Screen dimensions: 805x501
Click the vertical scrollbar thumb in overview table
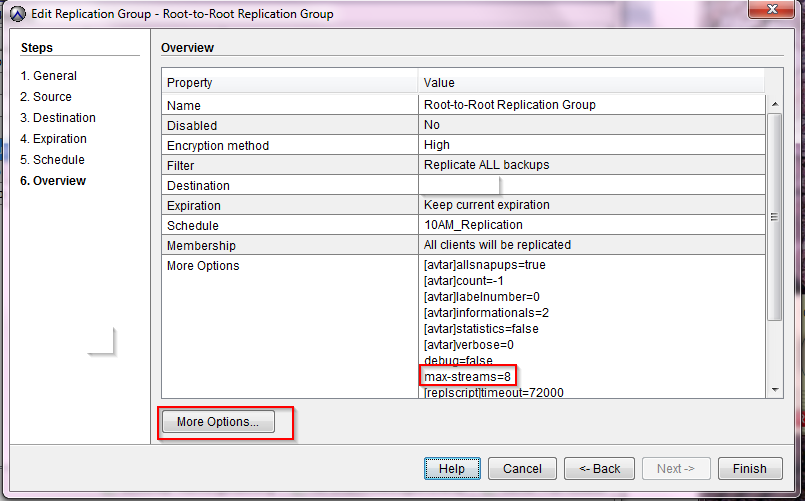(x=775, y=217)
